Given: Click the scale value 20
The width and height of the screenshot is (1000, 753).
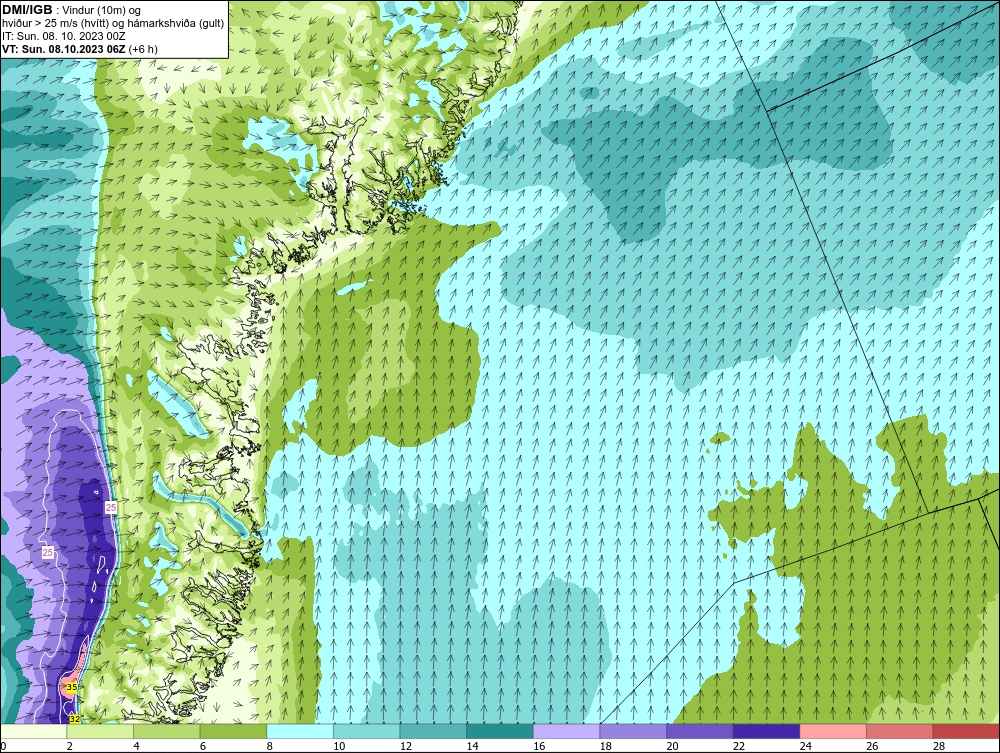Looking at the screenshot, I should pyautogui.click(x=672, y=746).
